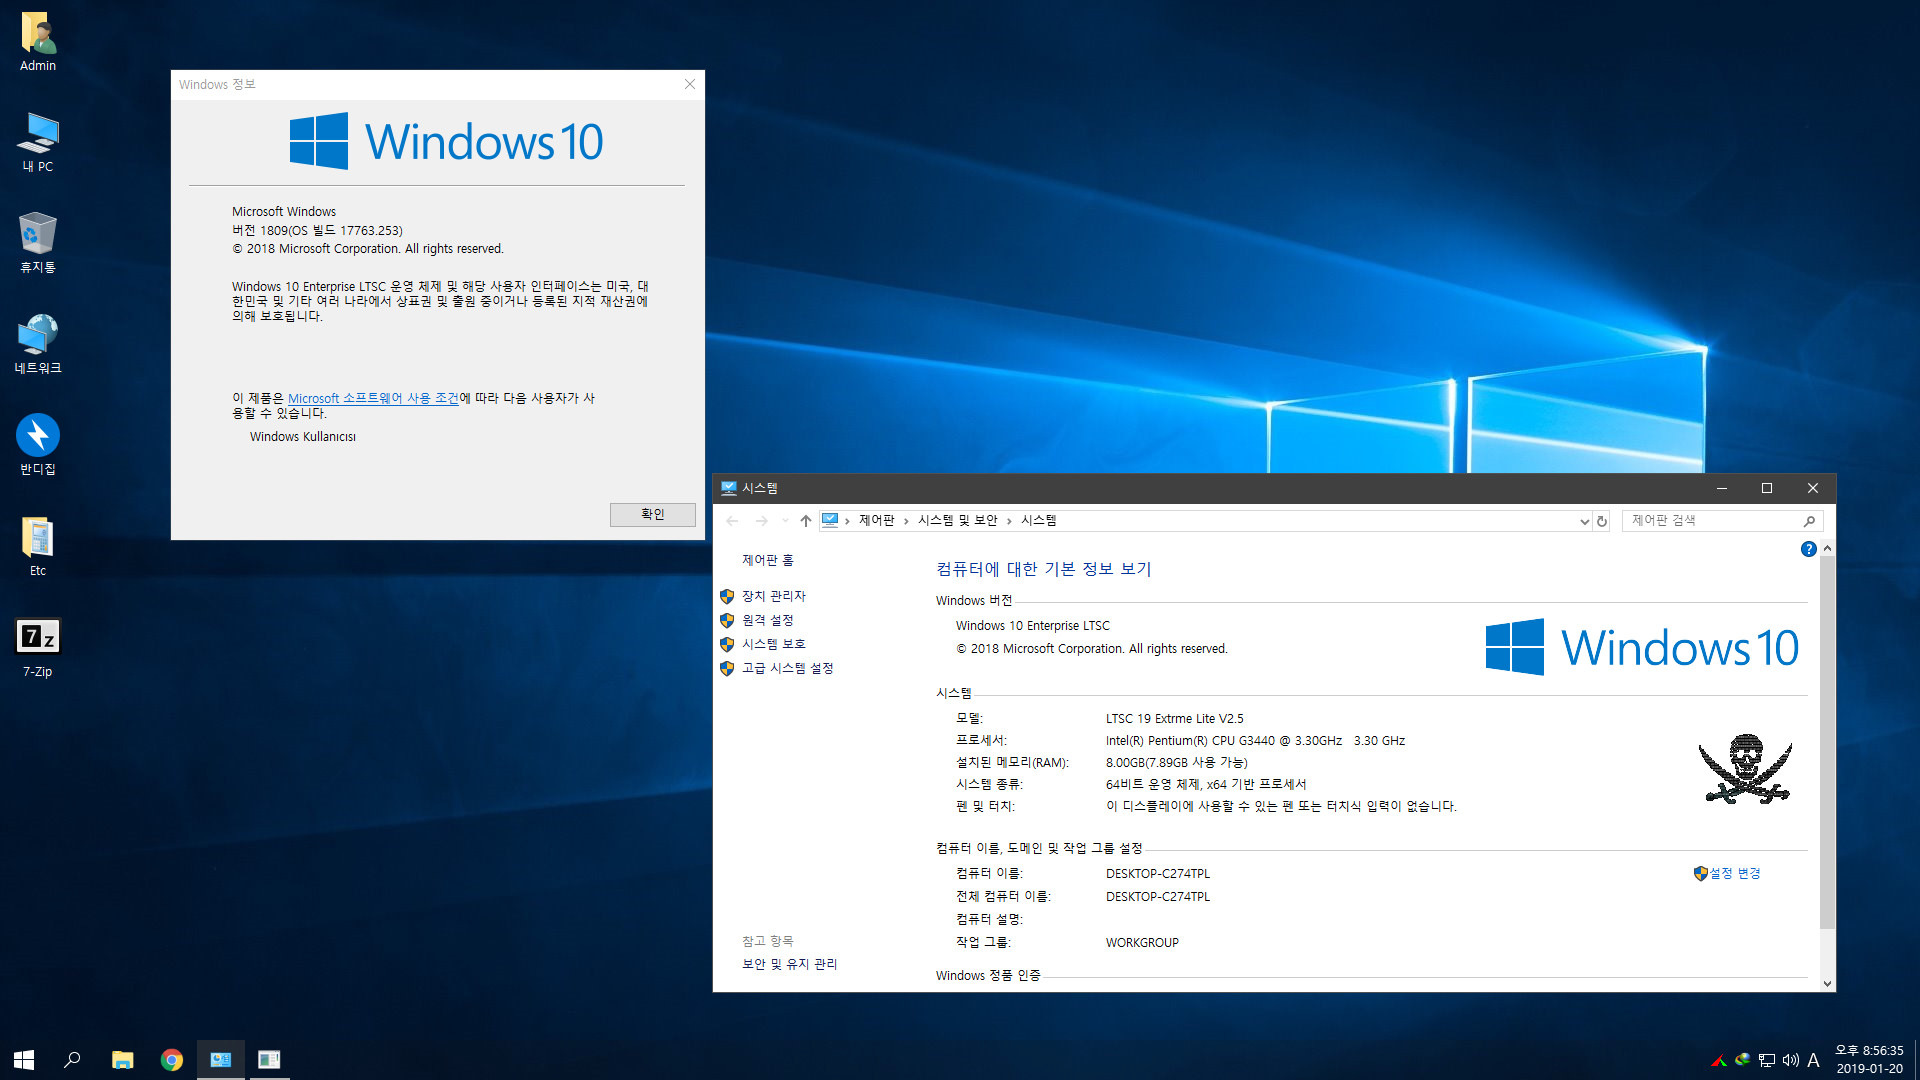Viewport: 1920px width, 1080px height.
Task: Expand chevron after 시스템 및 보안 breadcrumb
Action: (x=1009, y=521)
